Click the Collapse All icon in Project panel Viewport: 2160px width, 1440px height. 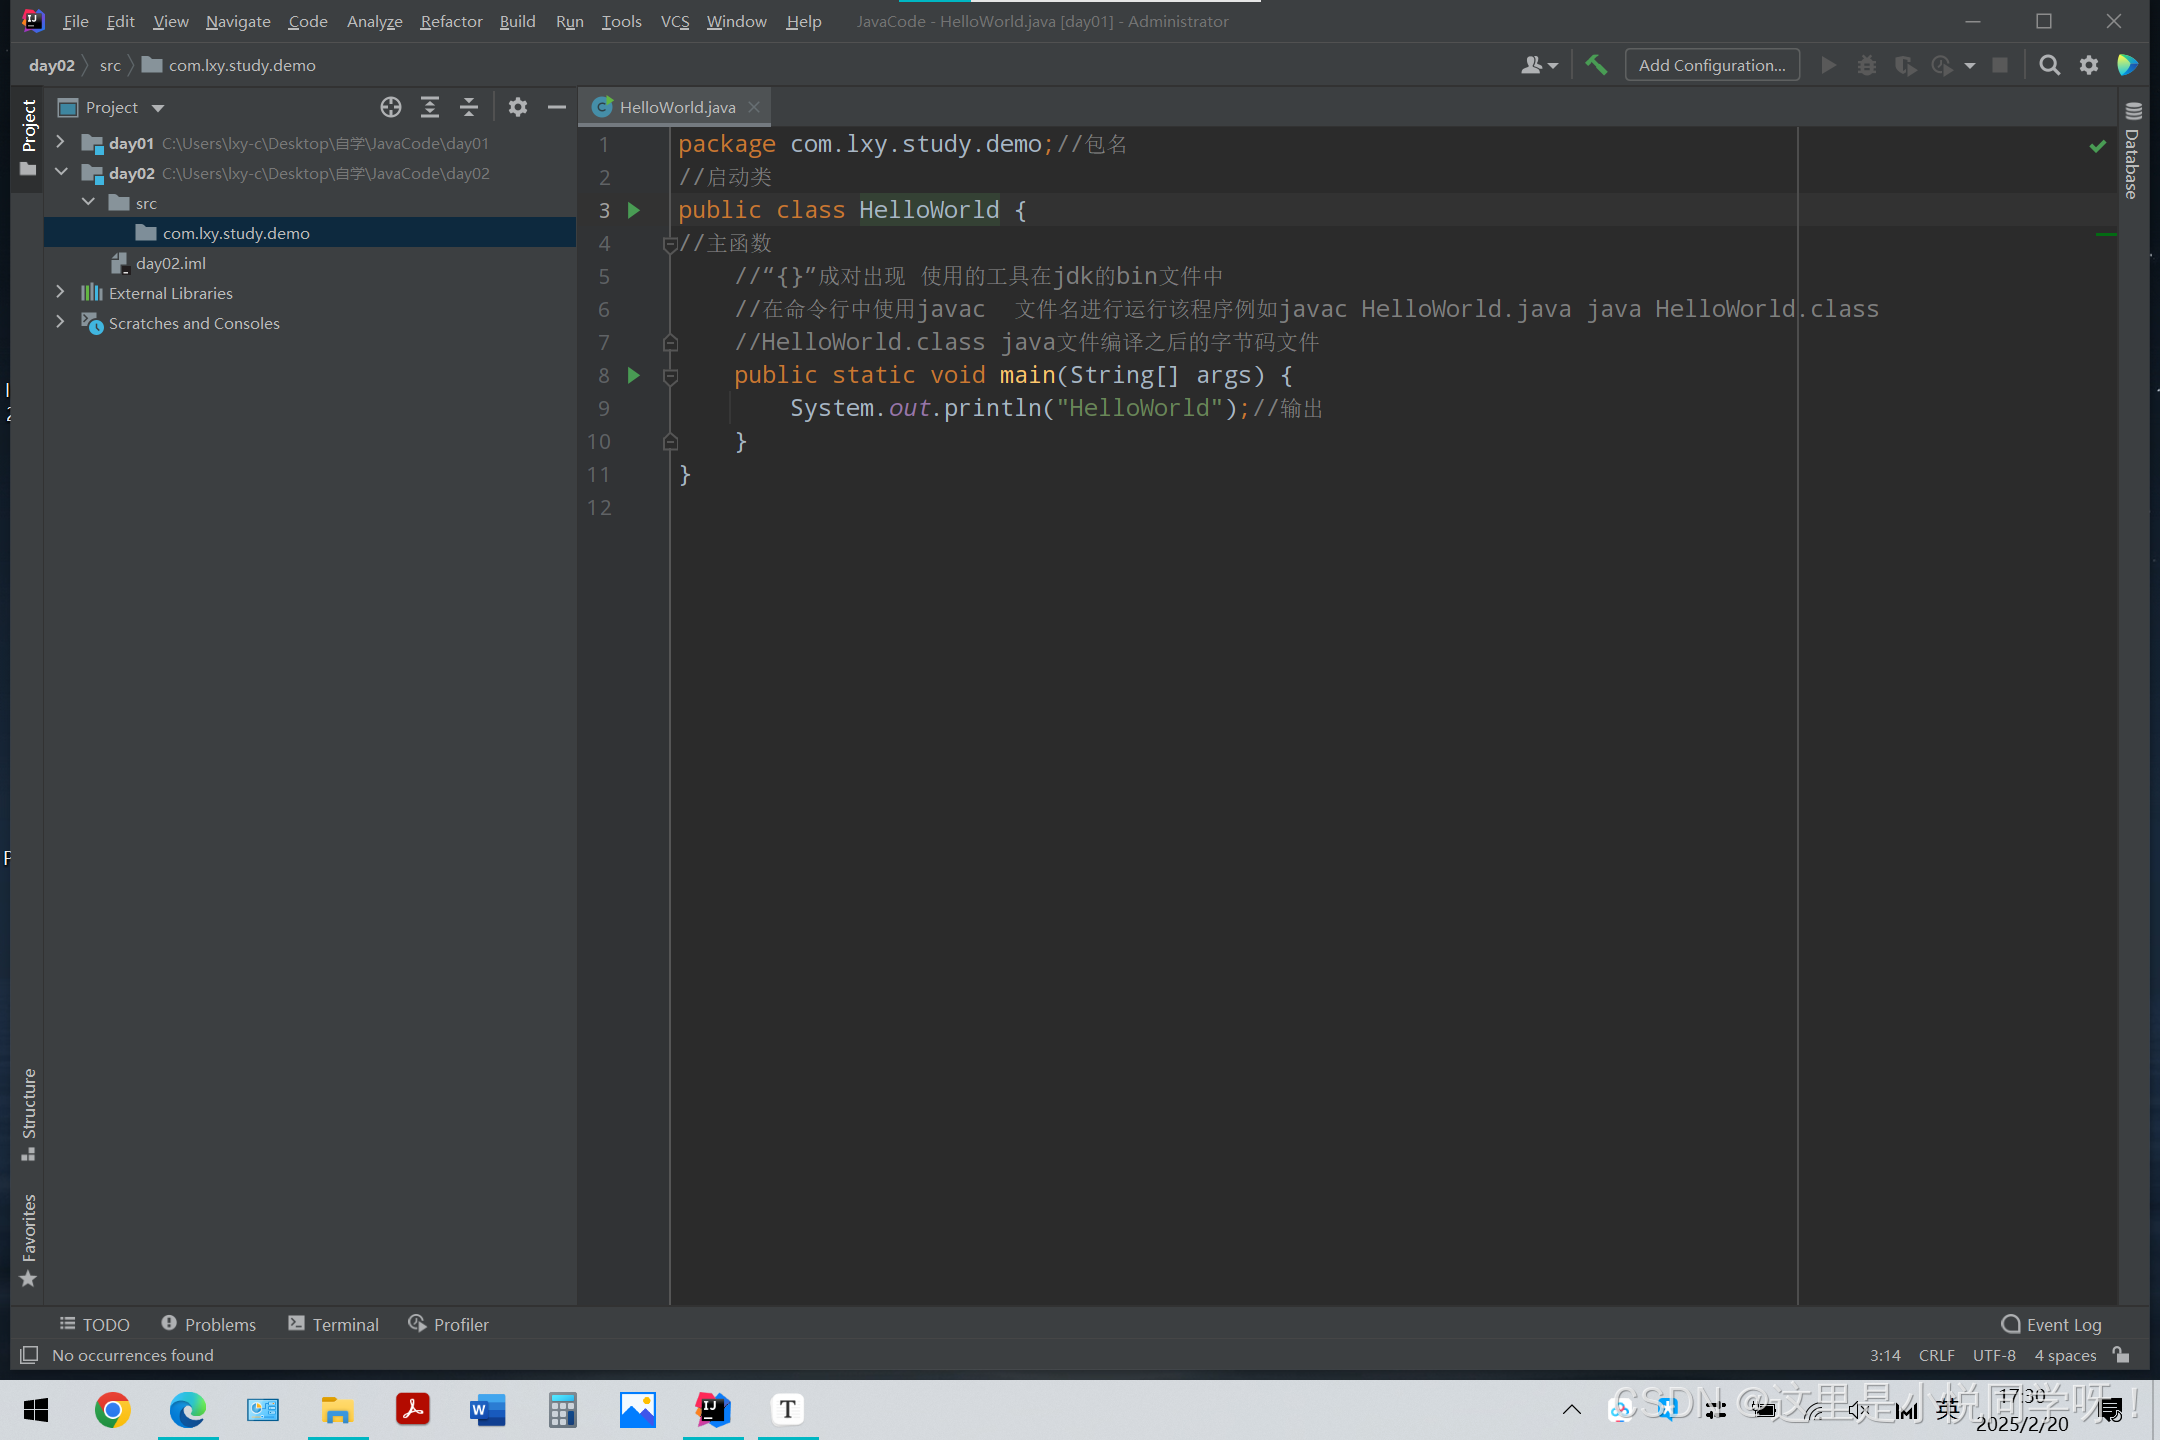coord(469,107)
